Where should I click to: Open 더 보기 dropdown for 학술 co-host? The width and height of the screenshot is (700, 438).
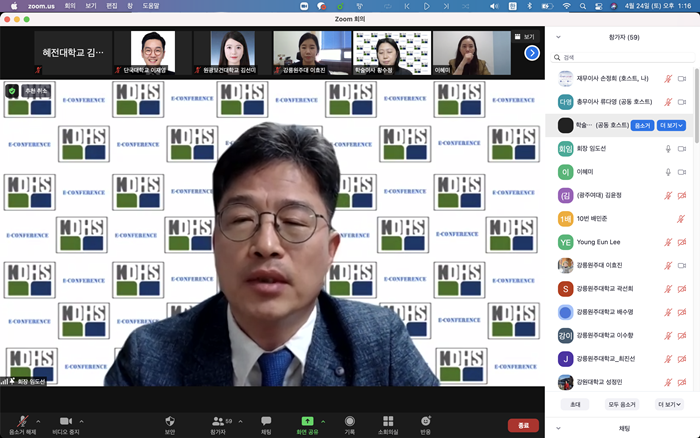click(x=671, y=125)
